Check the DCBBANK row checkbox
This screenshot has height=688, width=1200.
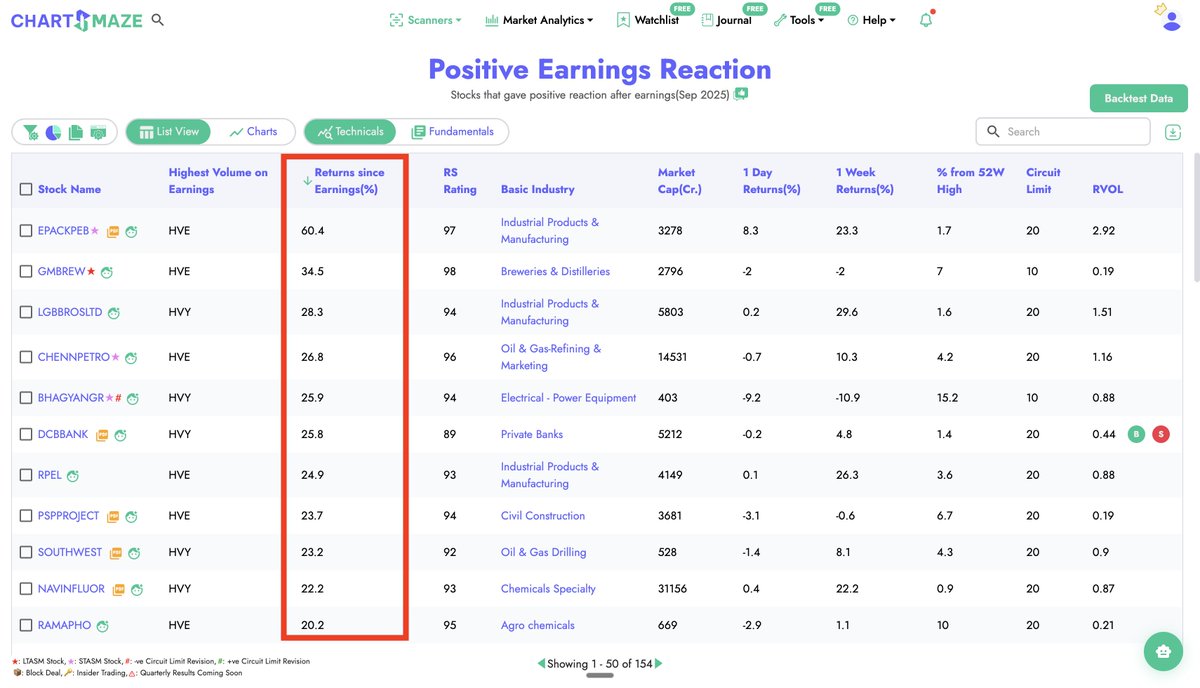click(26, 435)
